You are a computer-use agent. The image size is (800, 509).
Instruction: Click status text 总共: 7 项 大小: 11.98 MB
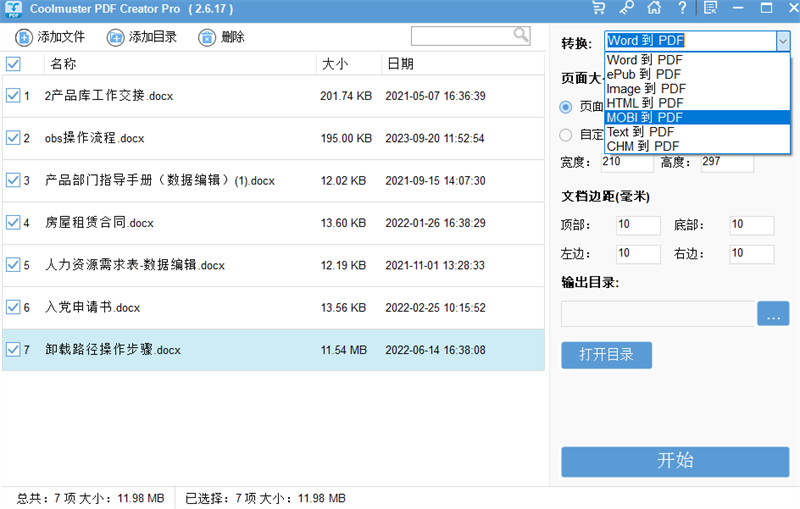(91, 498)
